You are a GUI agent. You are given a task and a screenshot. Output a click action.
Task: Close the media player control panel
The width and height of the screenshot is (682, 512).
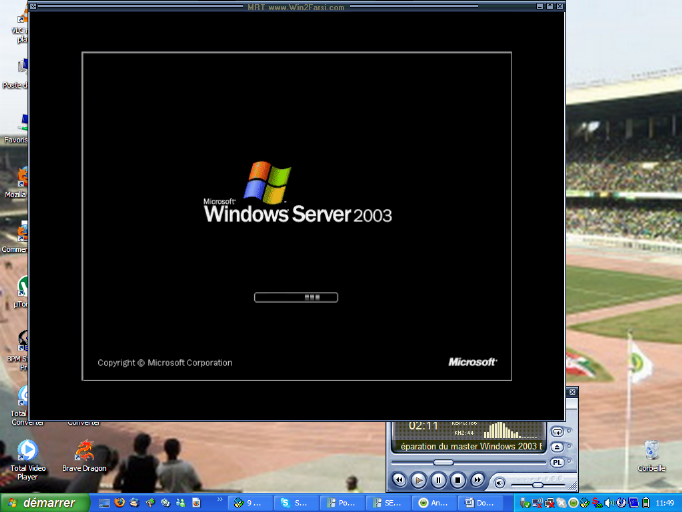tap(572, 392)
